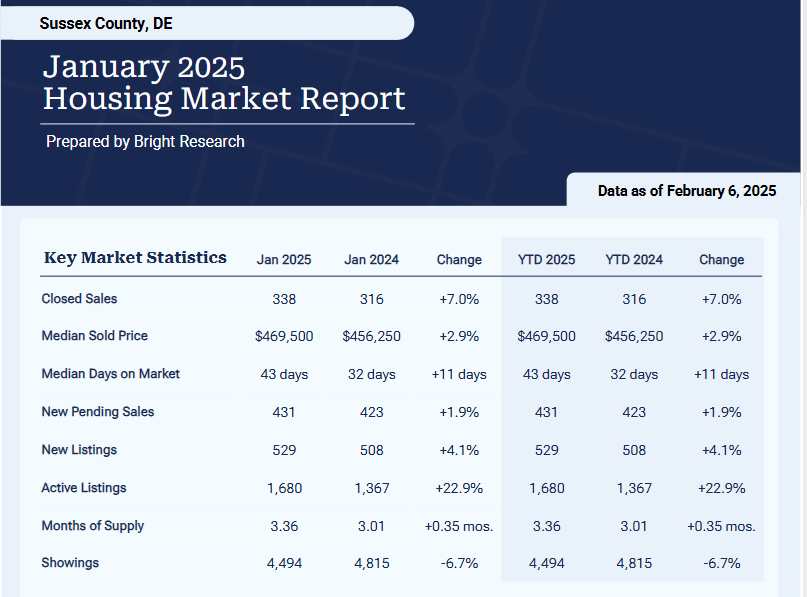Select the Months of Supply row label
This screenshot has height=597, width=807.
[x=92, y=526]
